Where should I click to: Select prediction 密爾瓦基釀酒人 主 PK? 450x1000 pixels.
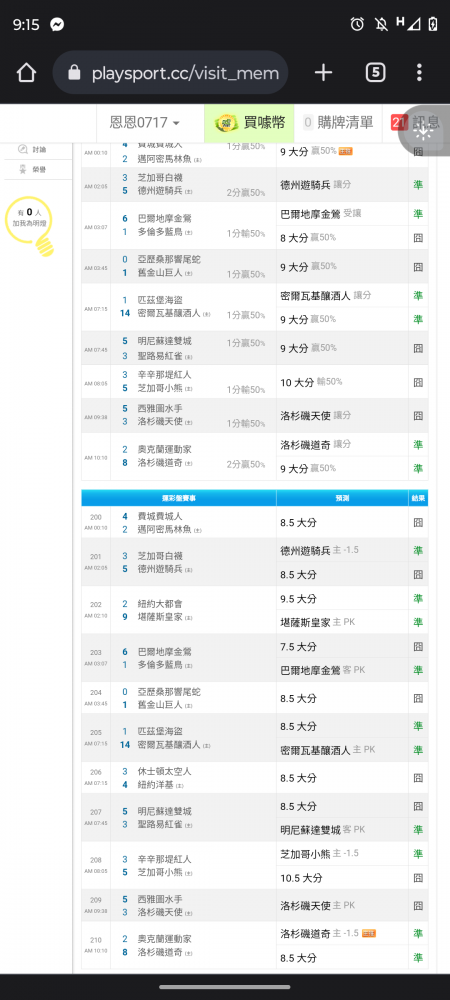[328, 750]
